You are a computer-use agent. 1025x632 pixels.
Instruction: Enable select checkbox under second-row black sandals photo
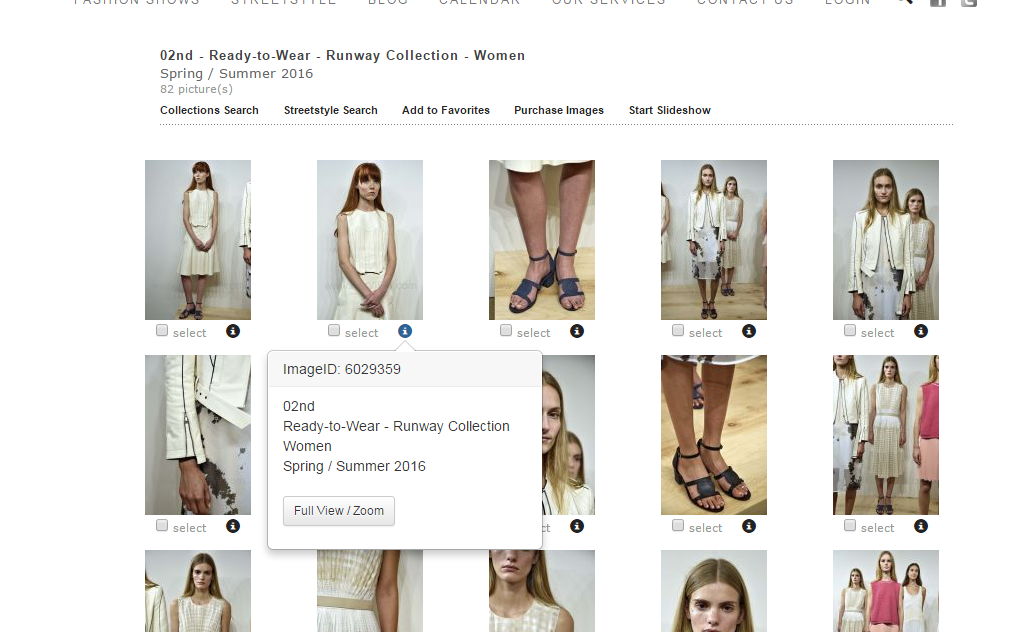point(678,526)
